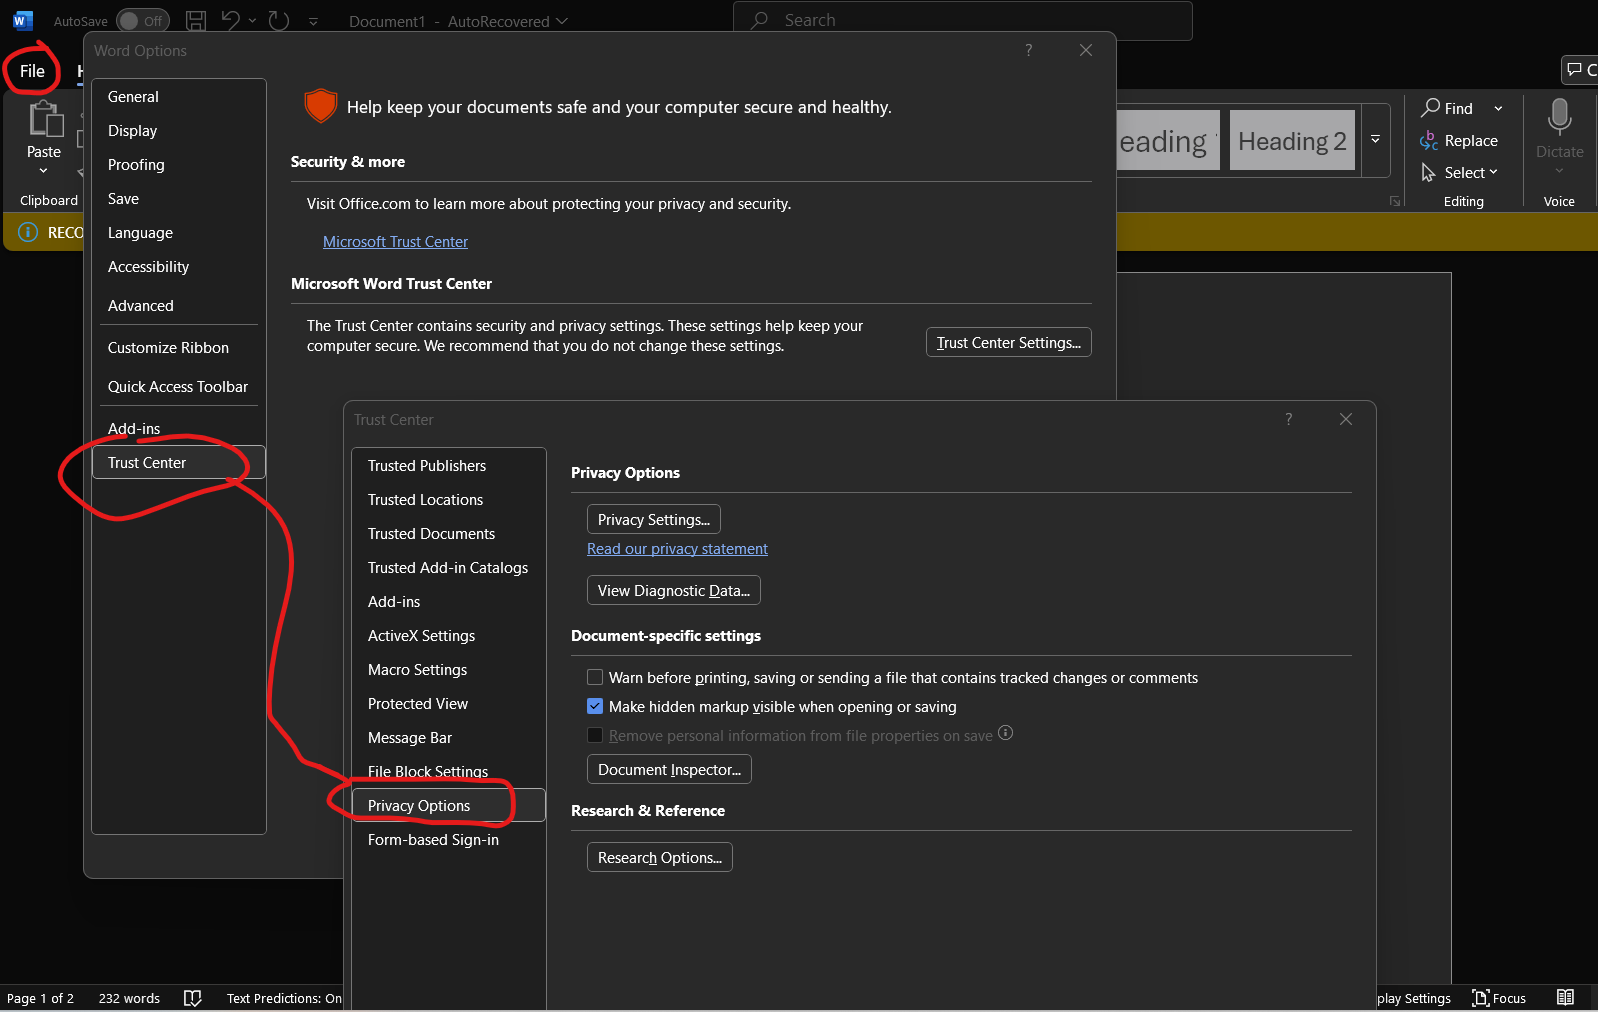The height and width of the screenshot is (1012, 1598).
Task: Select Trusted Publishers in Trust Center
Action: coord(449,466)
